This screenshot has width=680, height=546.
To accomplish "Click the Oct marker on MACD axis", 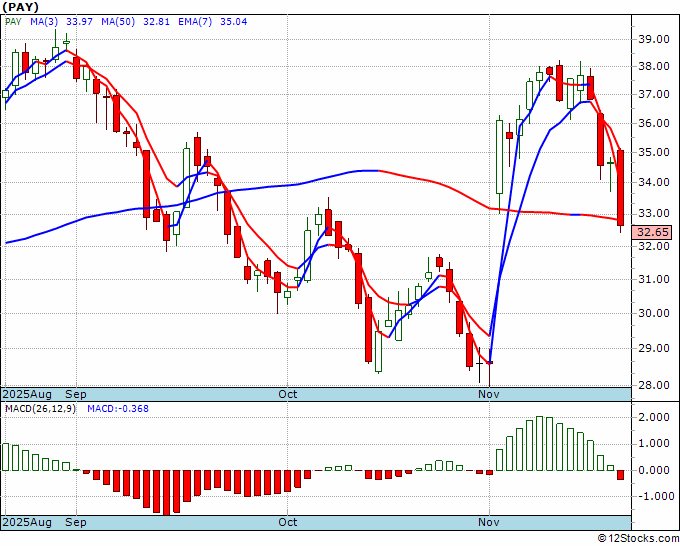I will [x=288, y=522].
